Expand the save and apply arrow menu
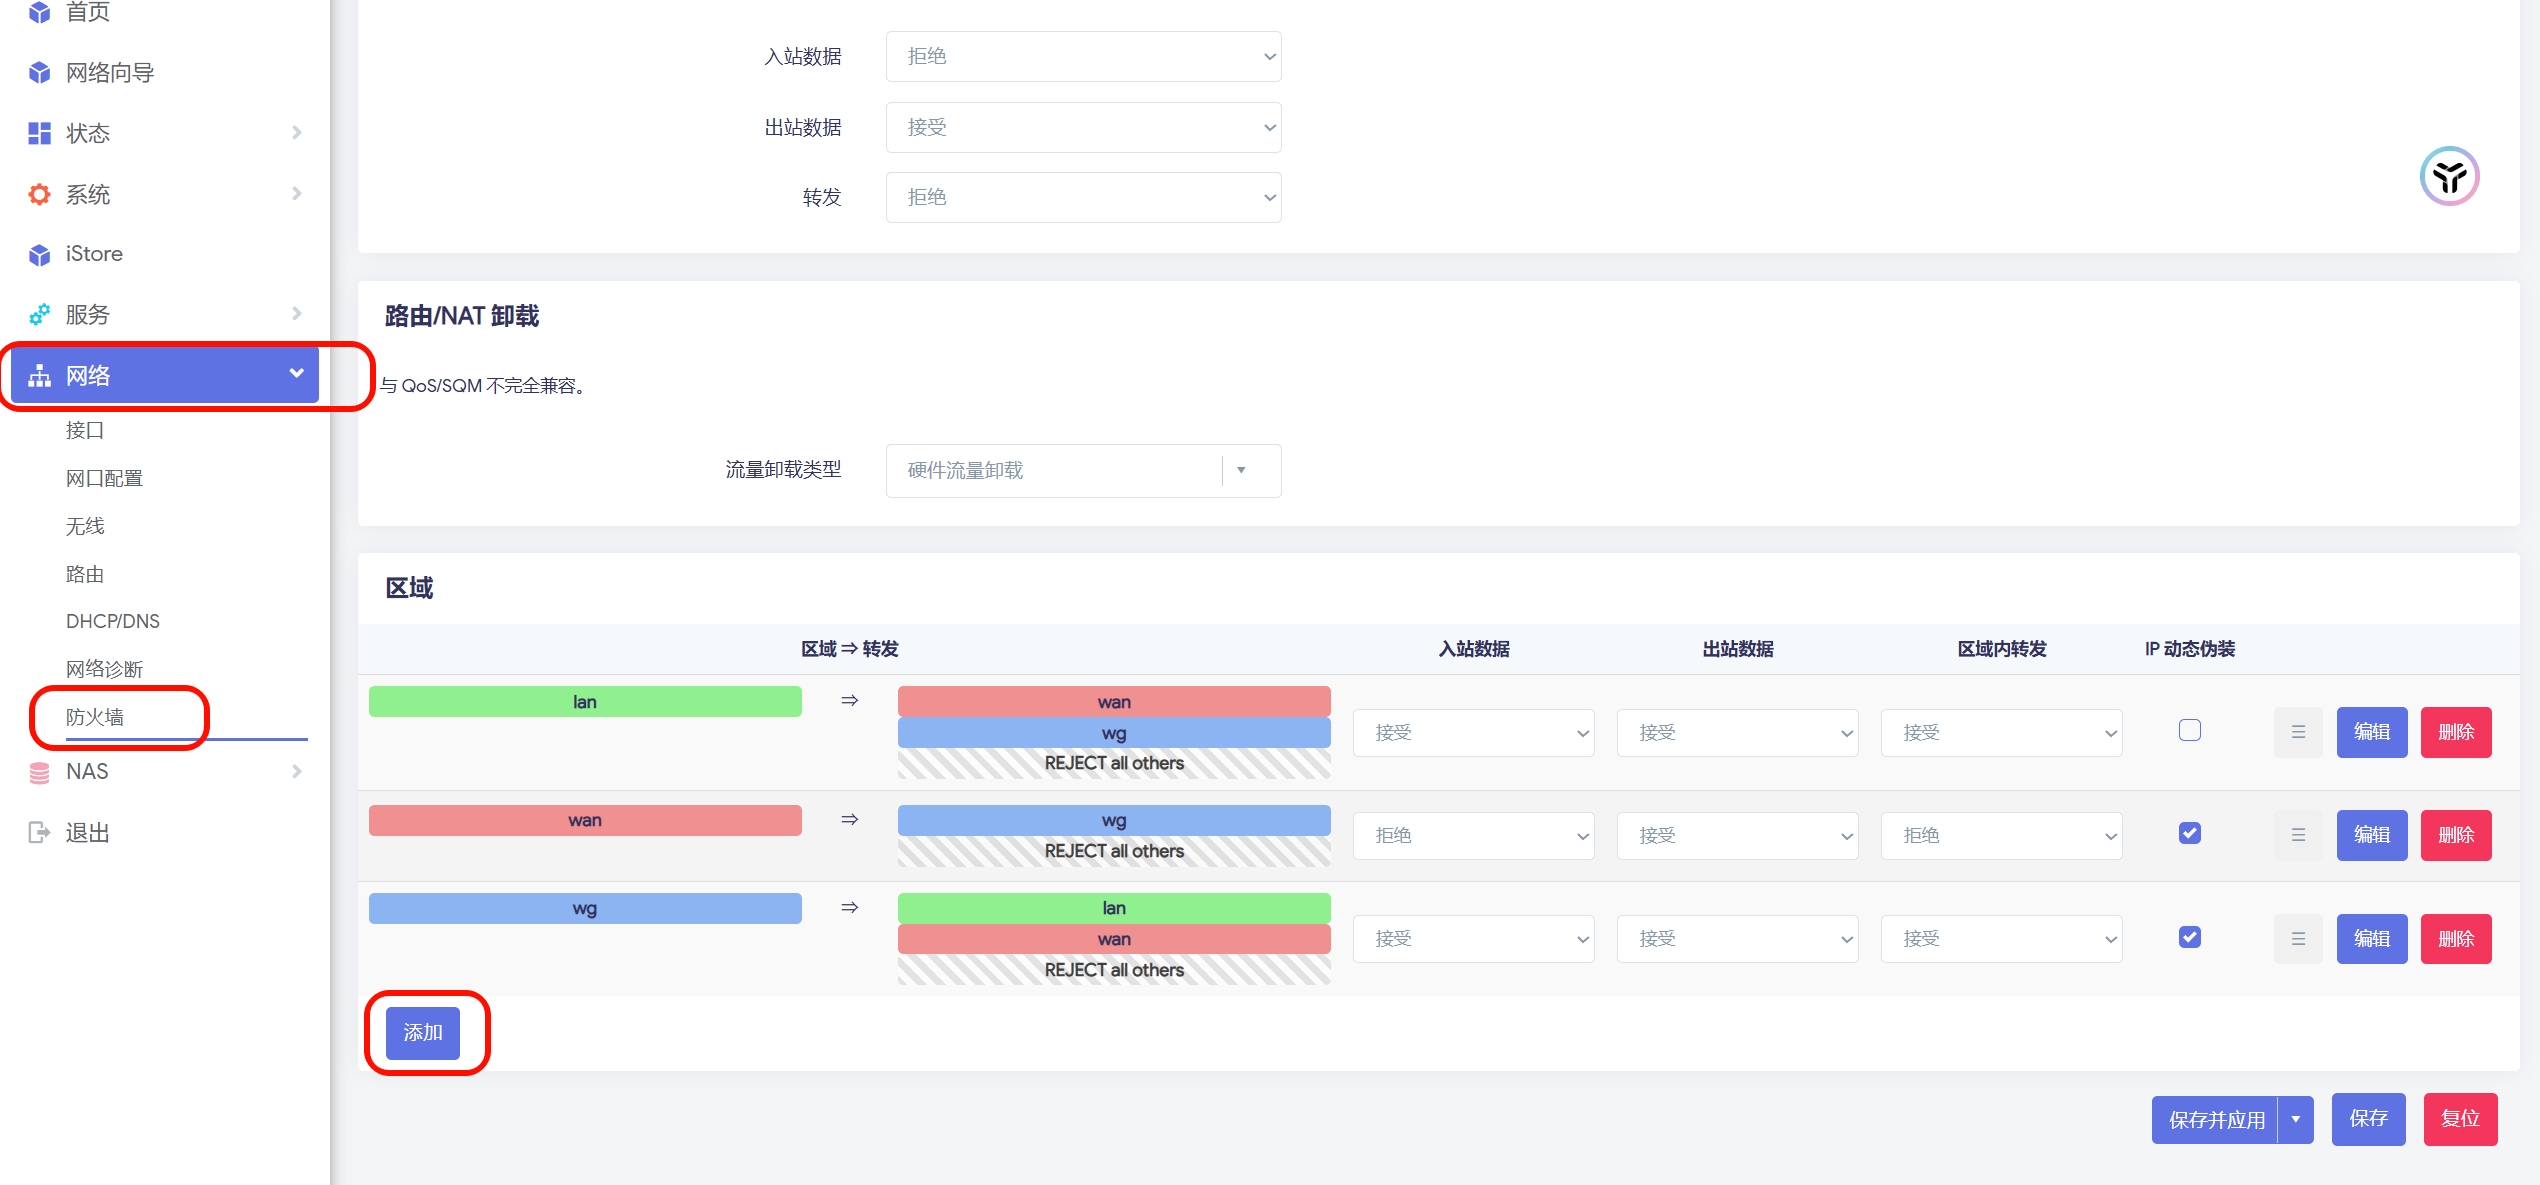The width and height of the screenshot is (2540, 1185). 2296,1119
